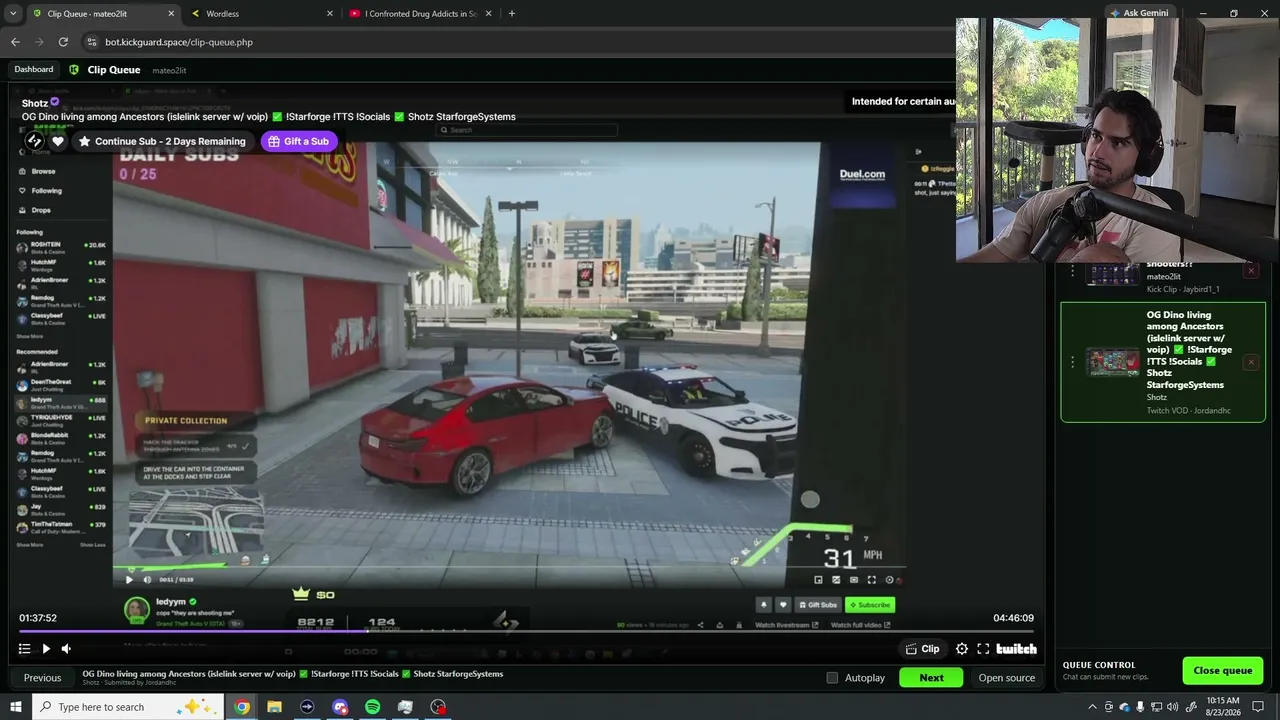Switch to I Confronted Drug Addicts tab
Image resolution: width=1280 pixels, height=720 pixels.
tap(421, 14)
